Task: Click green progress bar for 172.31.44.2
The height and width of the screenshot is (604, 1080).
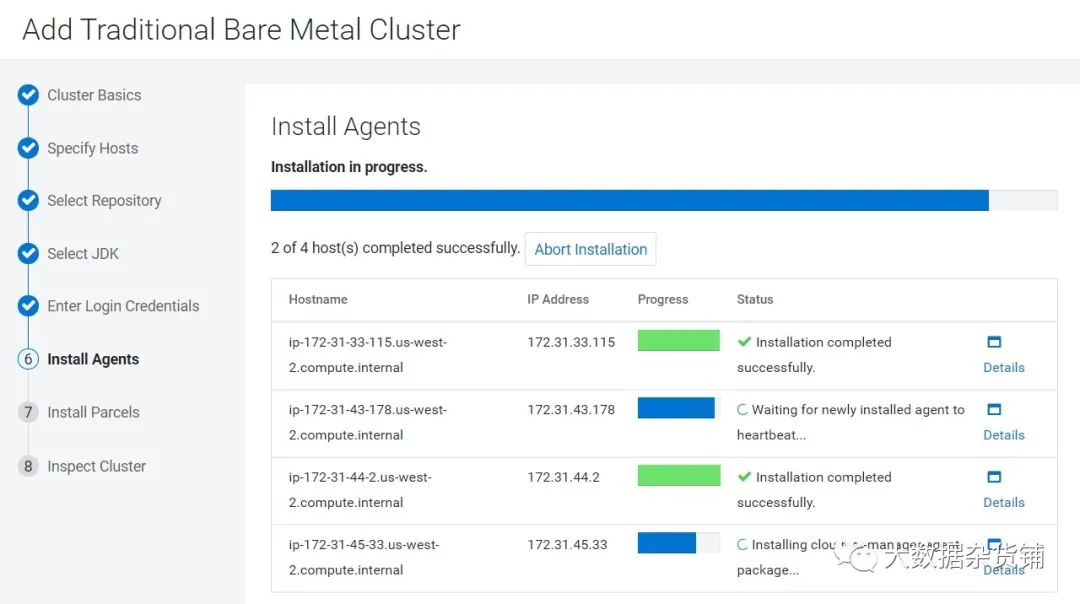Action: tap(678, 476)
